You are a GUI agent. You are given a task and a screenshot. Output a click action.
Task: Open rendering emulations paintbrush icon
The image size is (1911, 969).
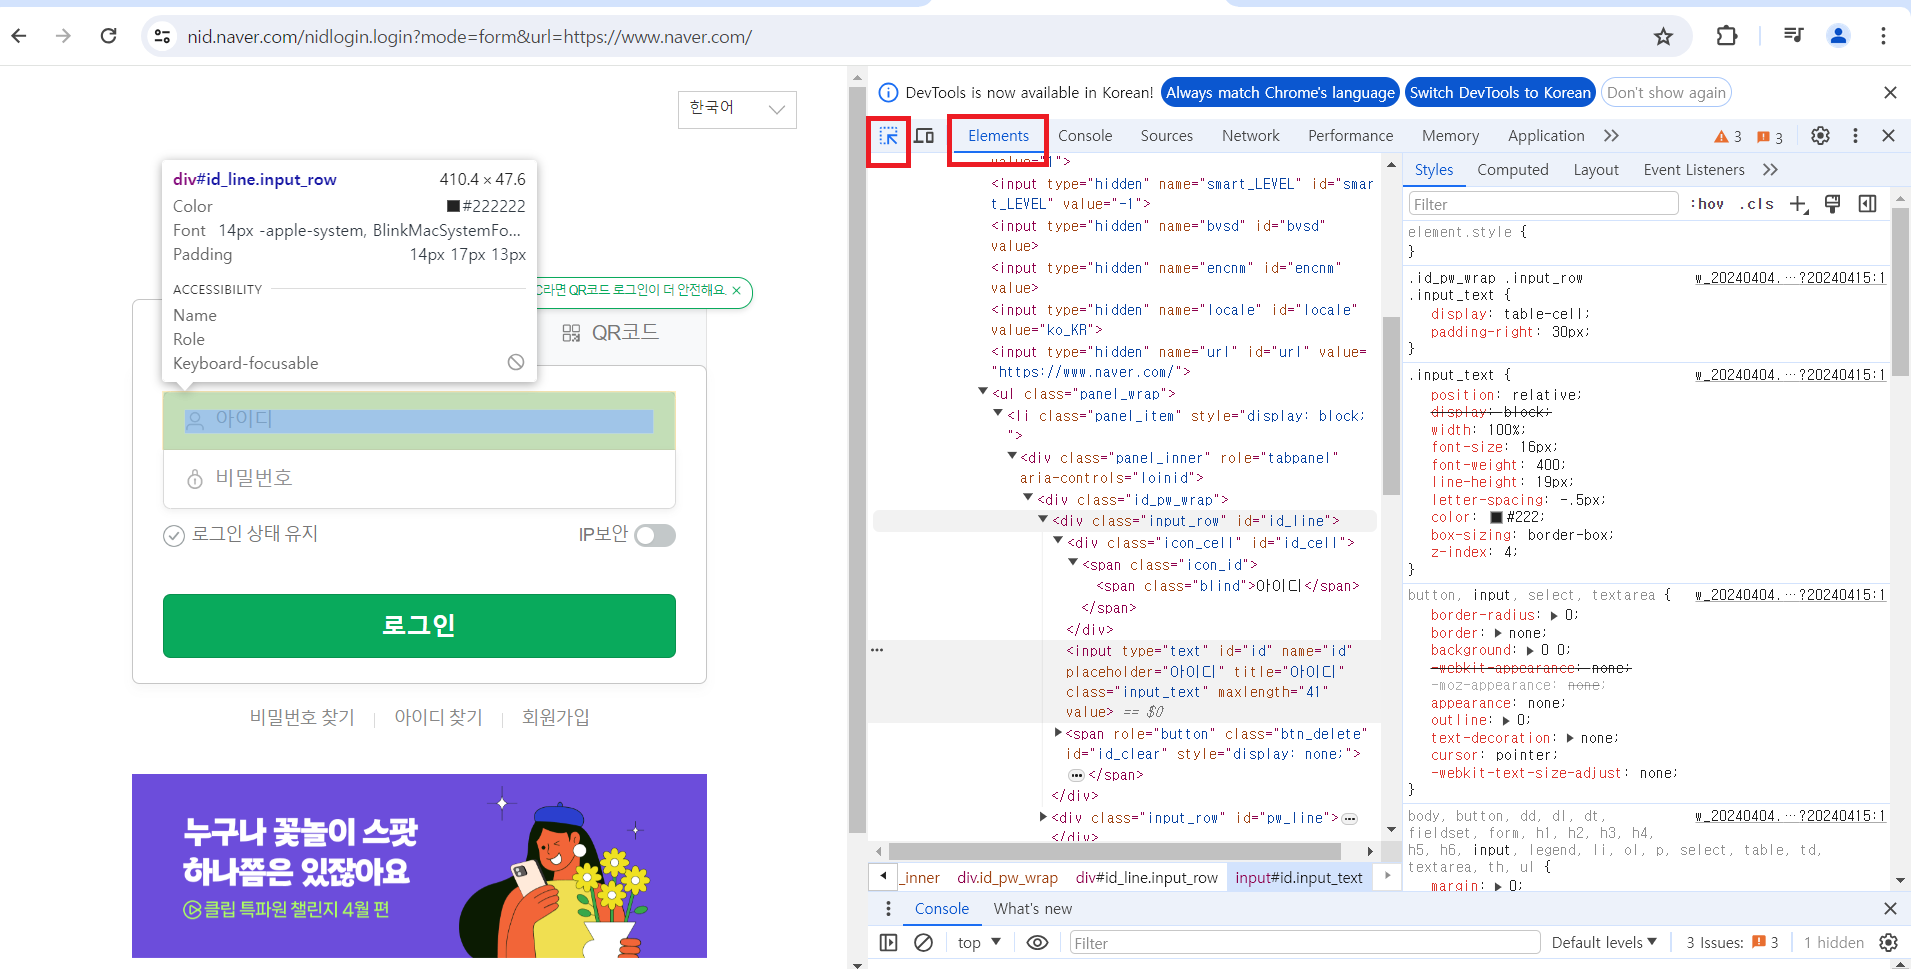[1832, 204]
